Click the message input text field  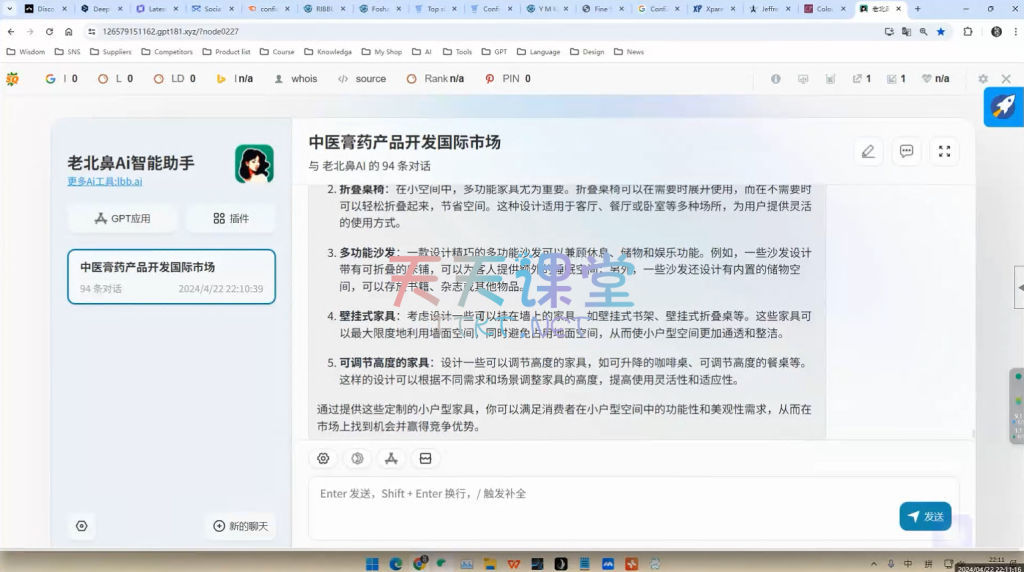click(x=600, y=494)
